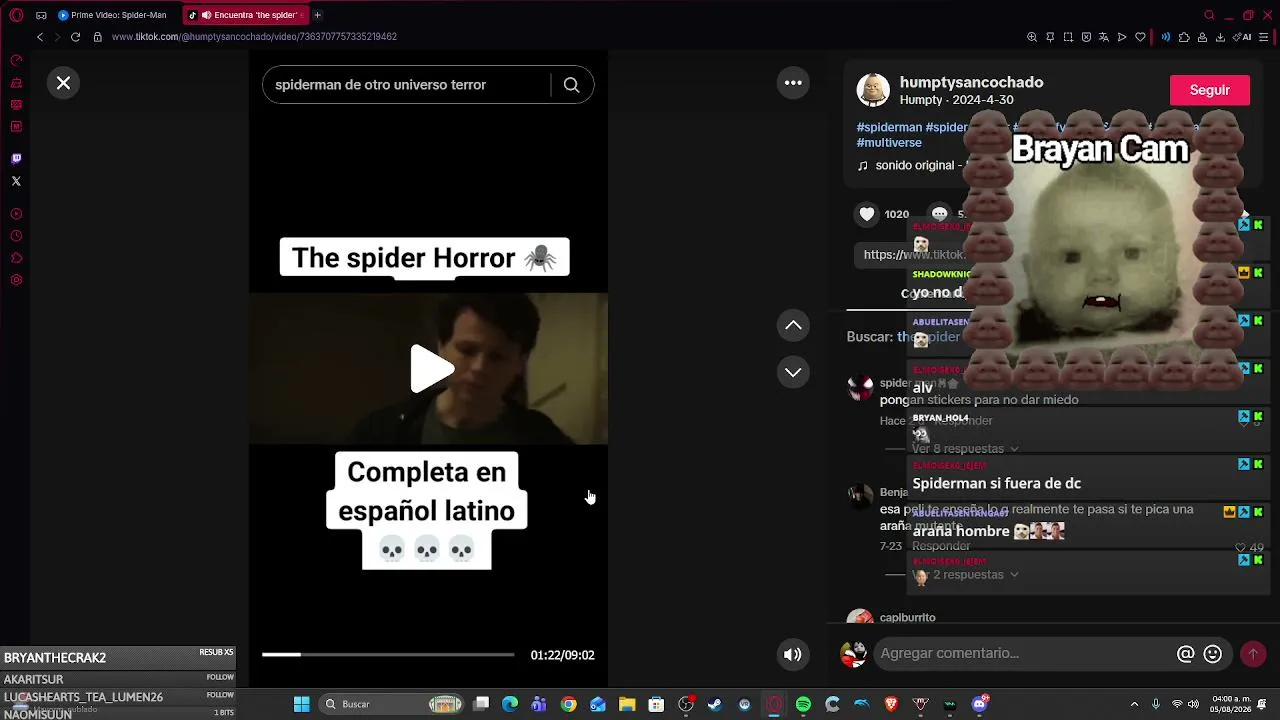This screenshot has width=1280, height=720.
Task: Go to the previous video arrow
Action: pyautogui.click(x=793, y=325)
